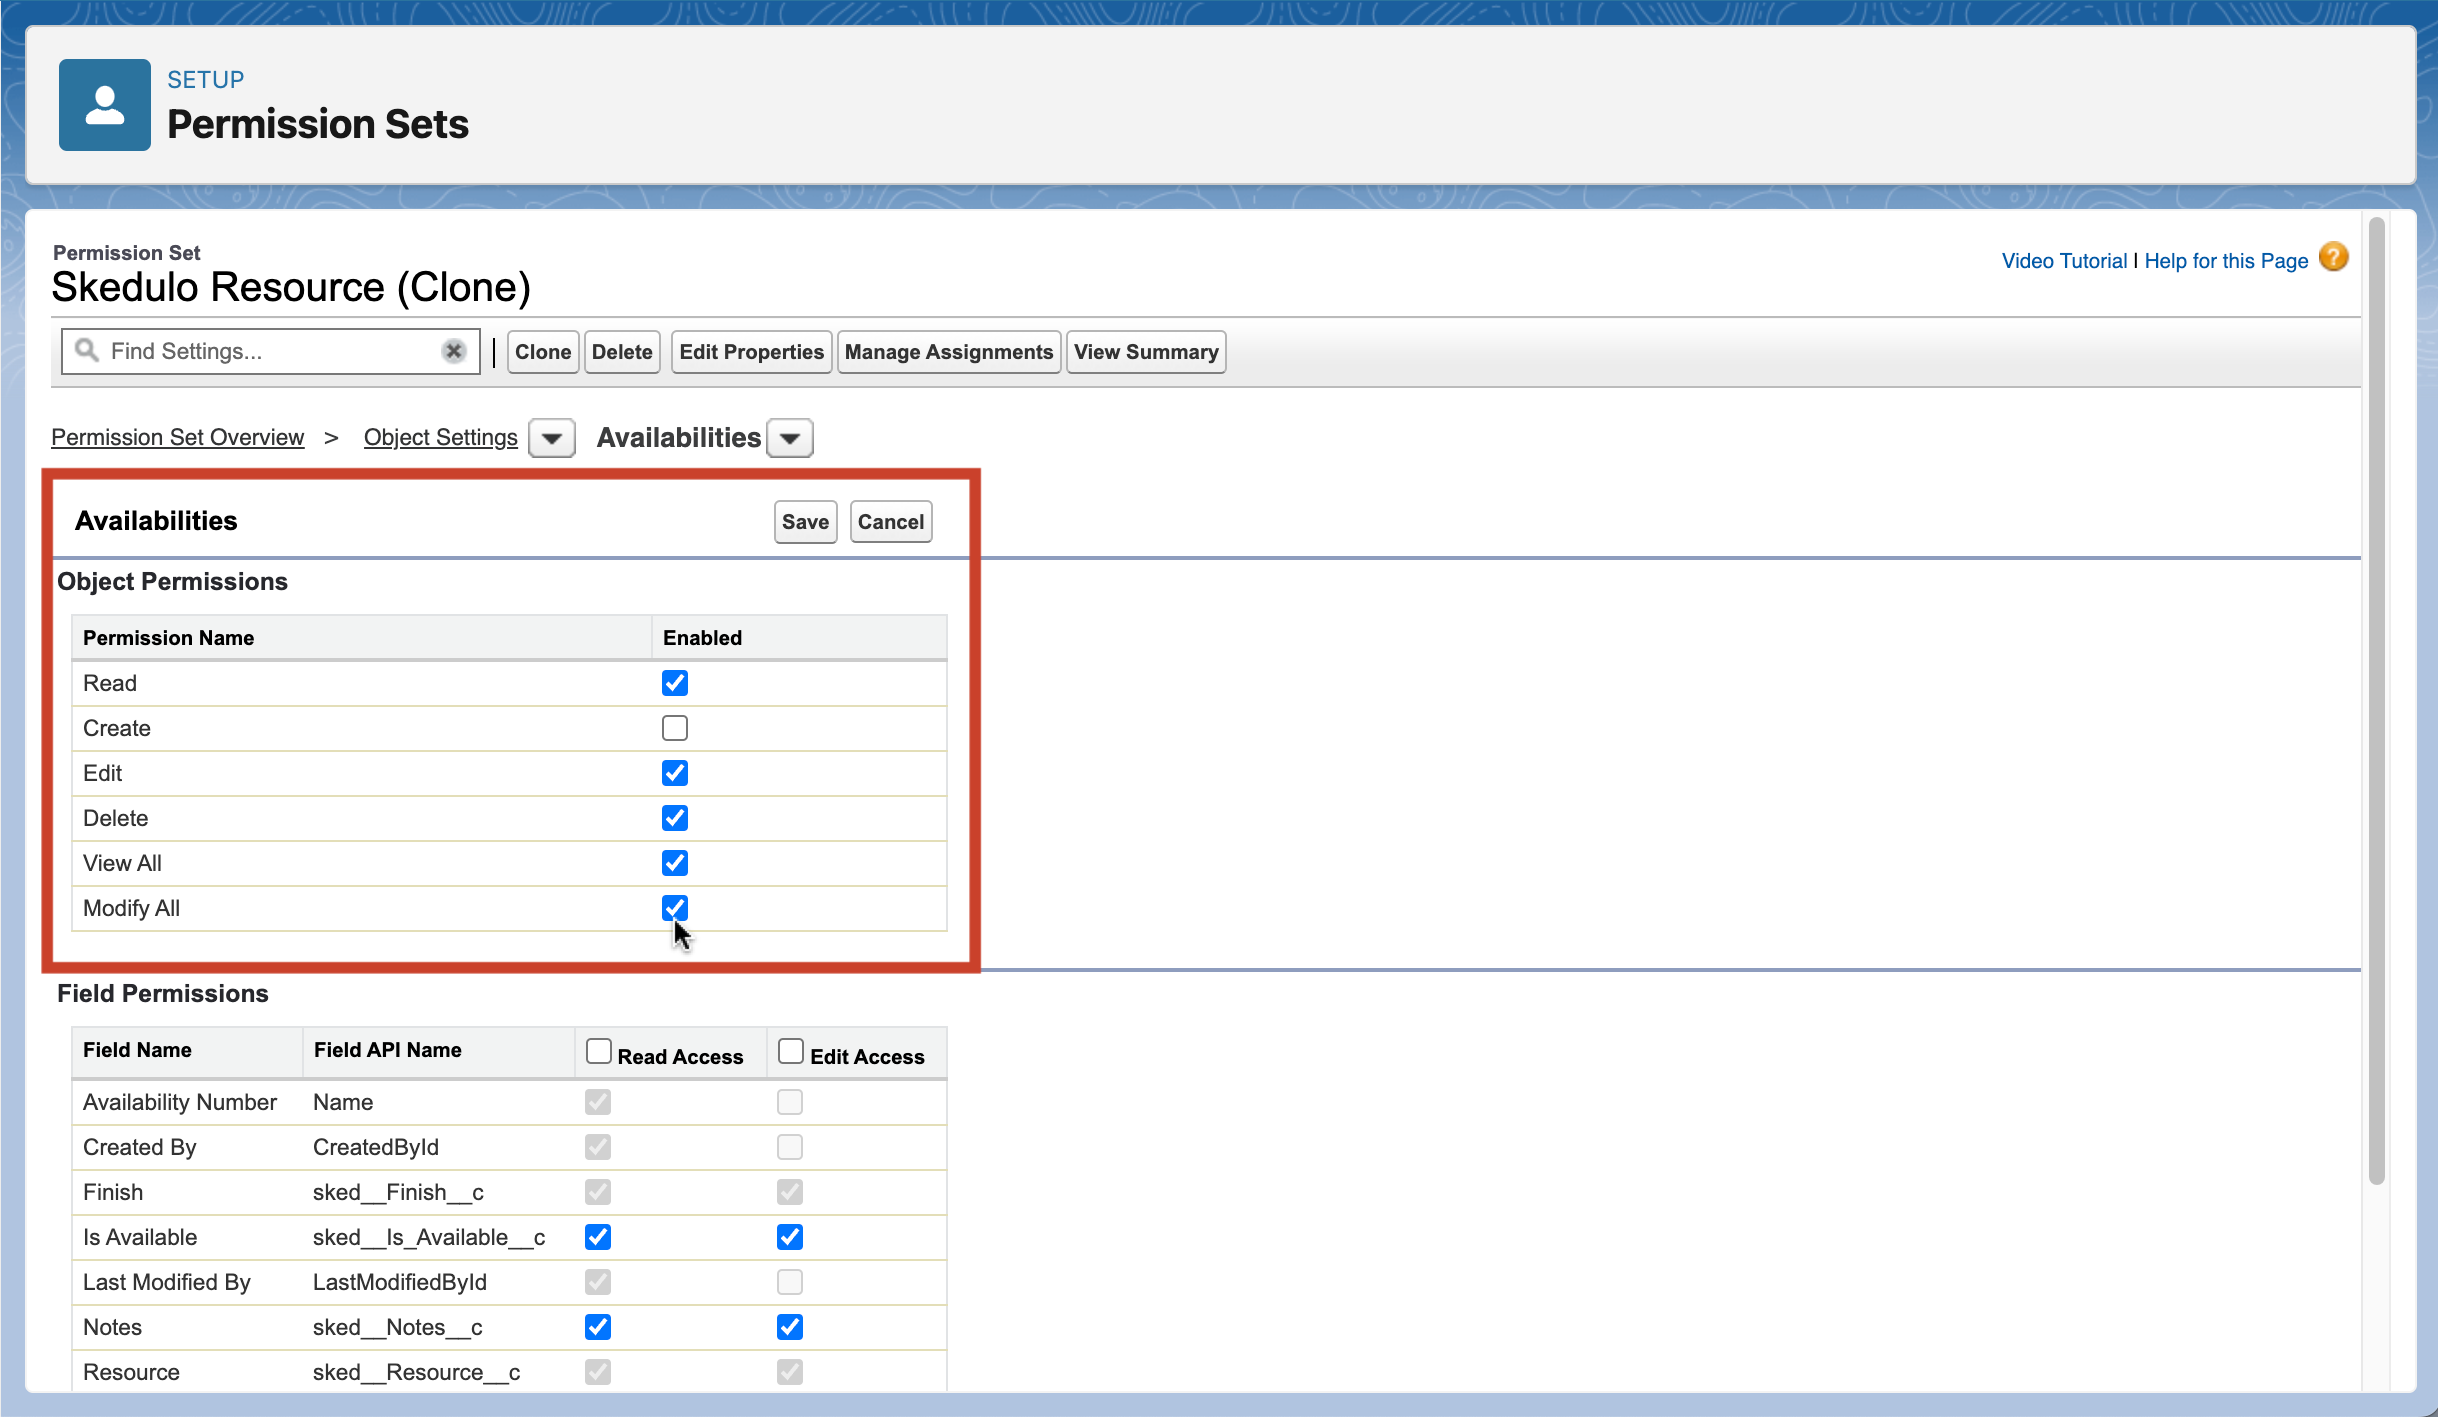
Task: Cancel the Availabilities changes
Action: pos(890,521)
